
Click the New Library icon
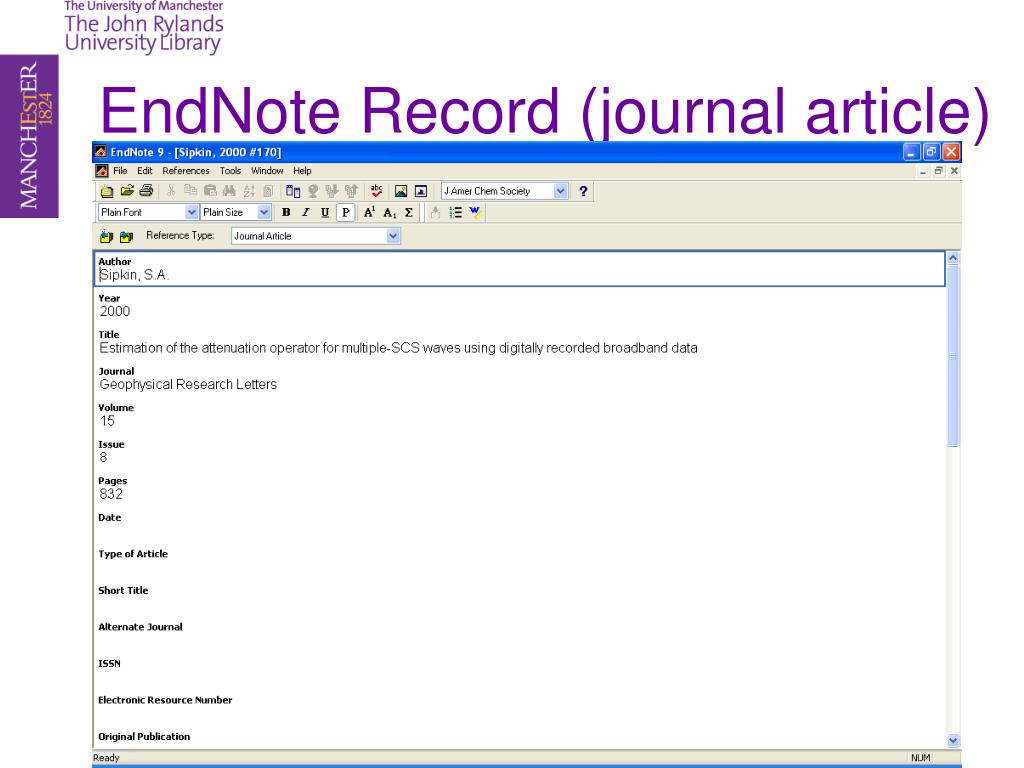point(106,191)
